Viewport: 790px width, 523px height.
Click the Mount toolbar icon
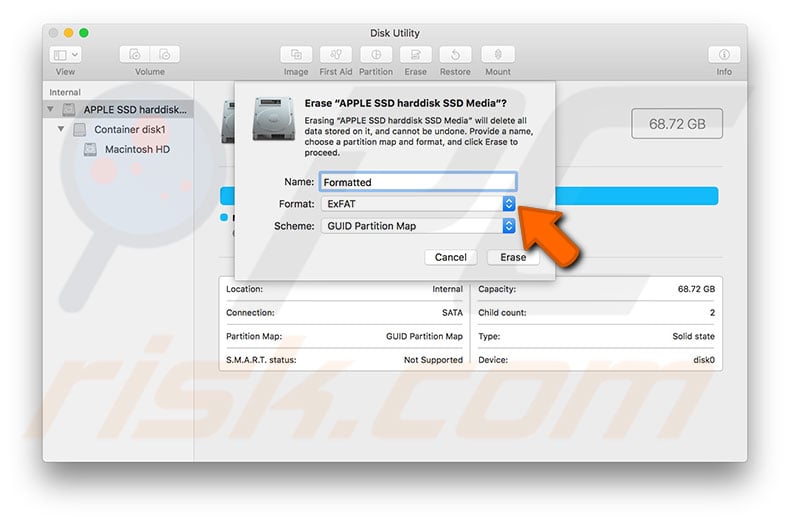497,56
